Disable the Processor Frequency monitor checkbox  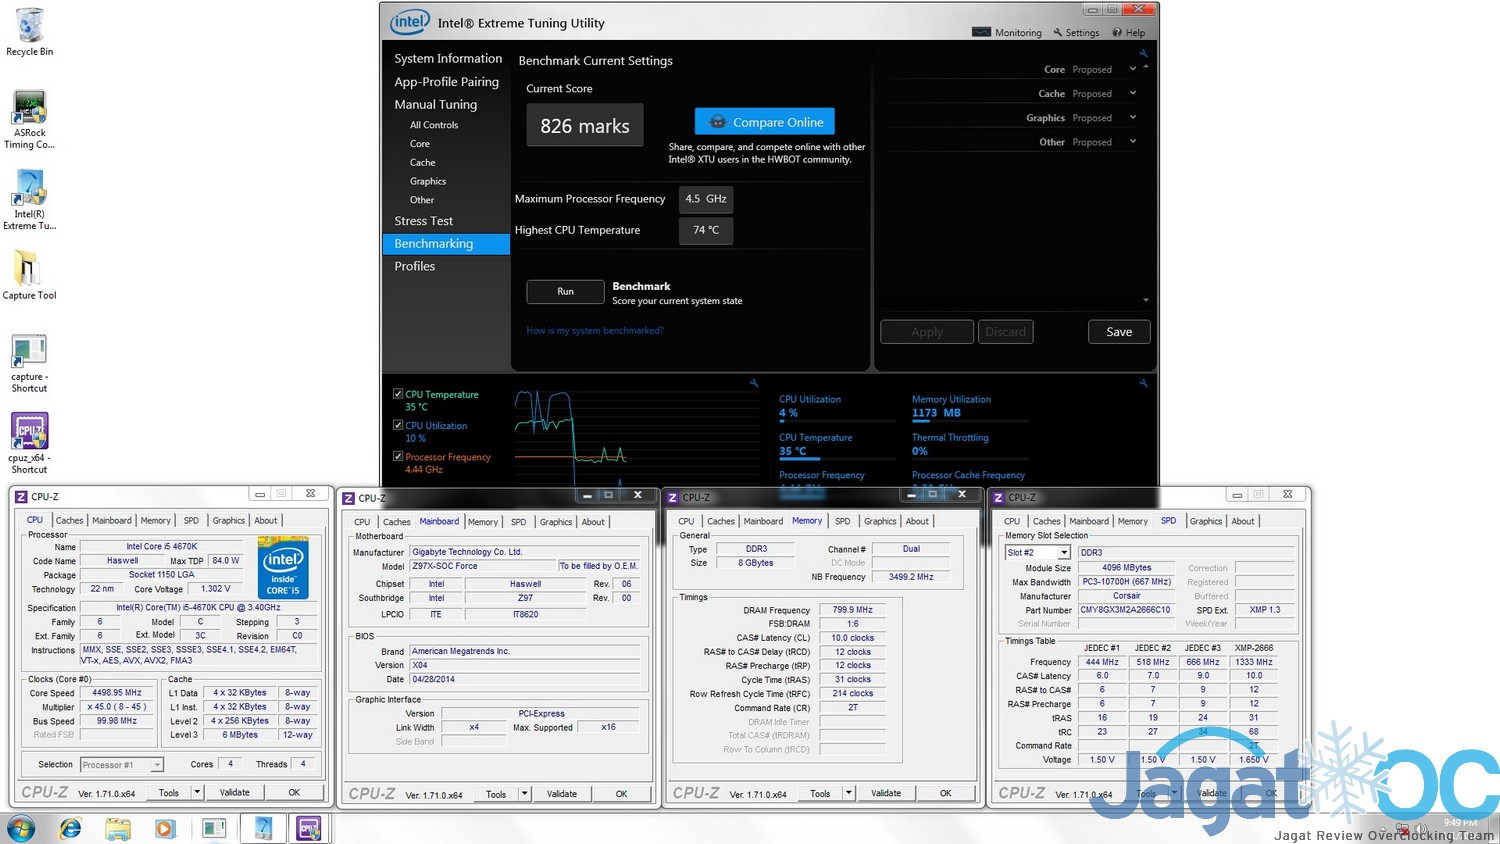click(398, 456)
